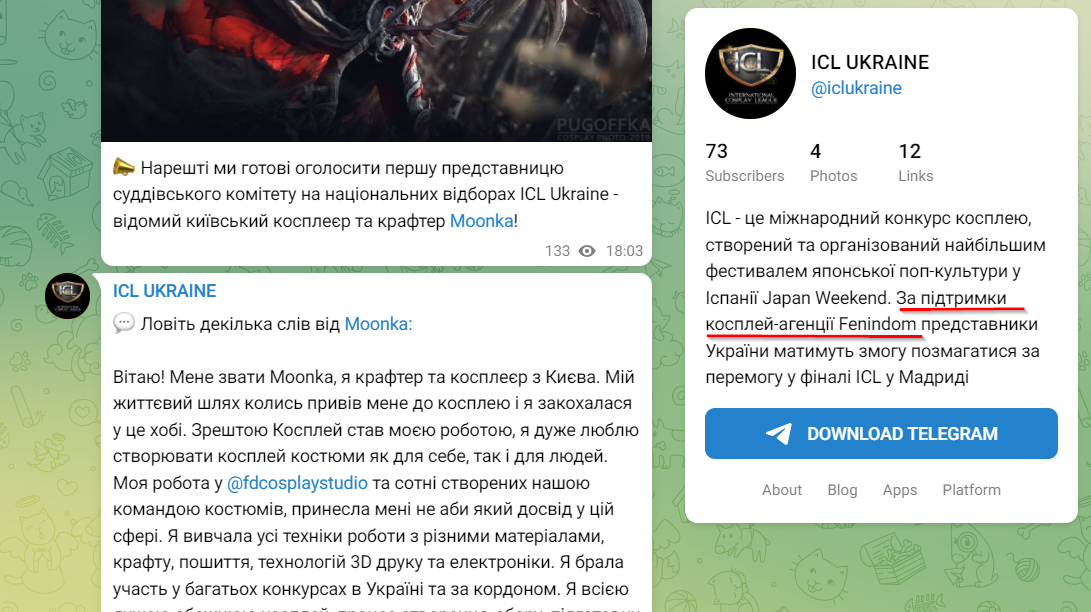The image size is (1091, 612).
Task: Click the ICL UKRAINE message author name
Action: [x=165, y=291]
